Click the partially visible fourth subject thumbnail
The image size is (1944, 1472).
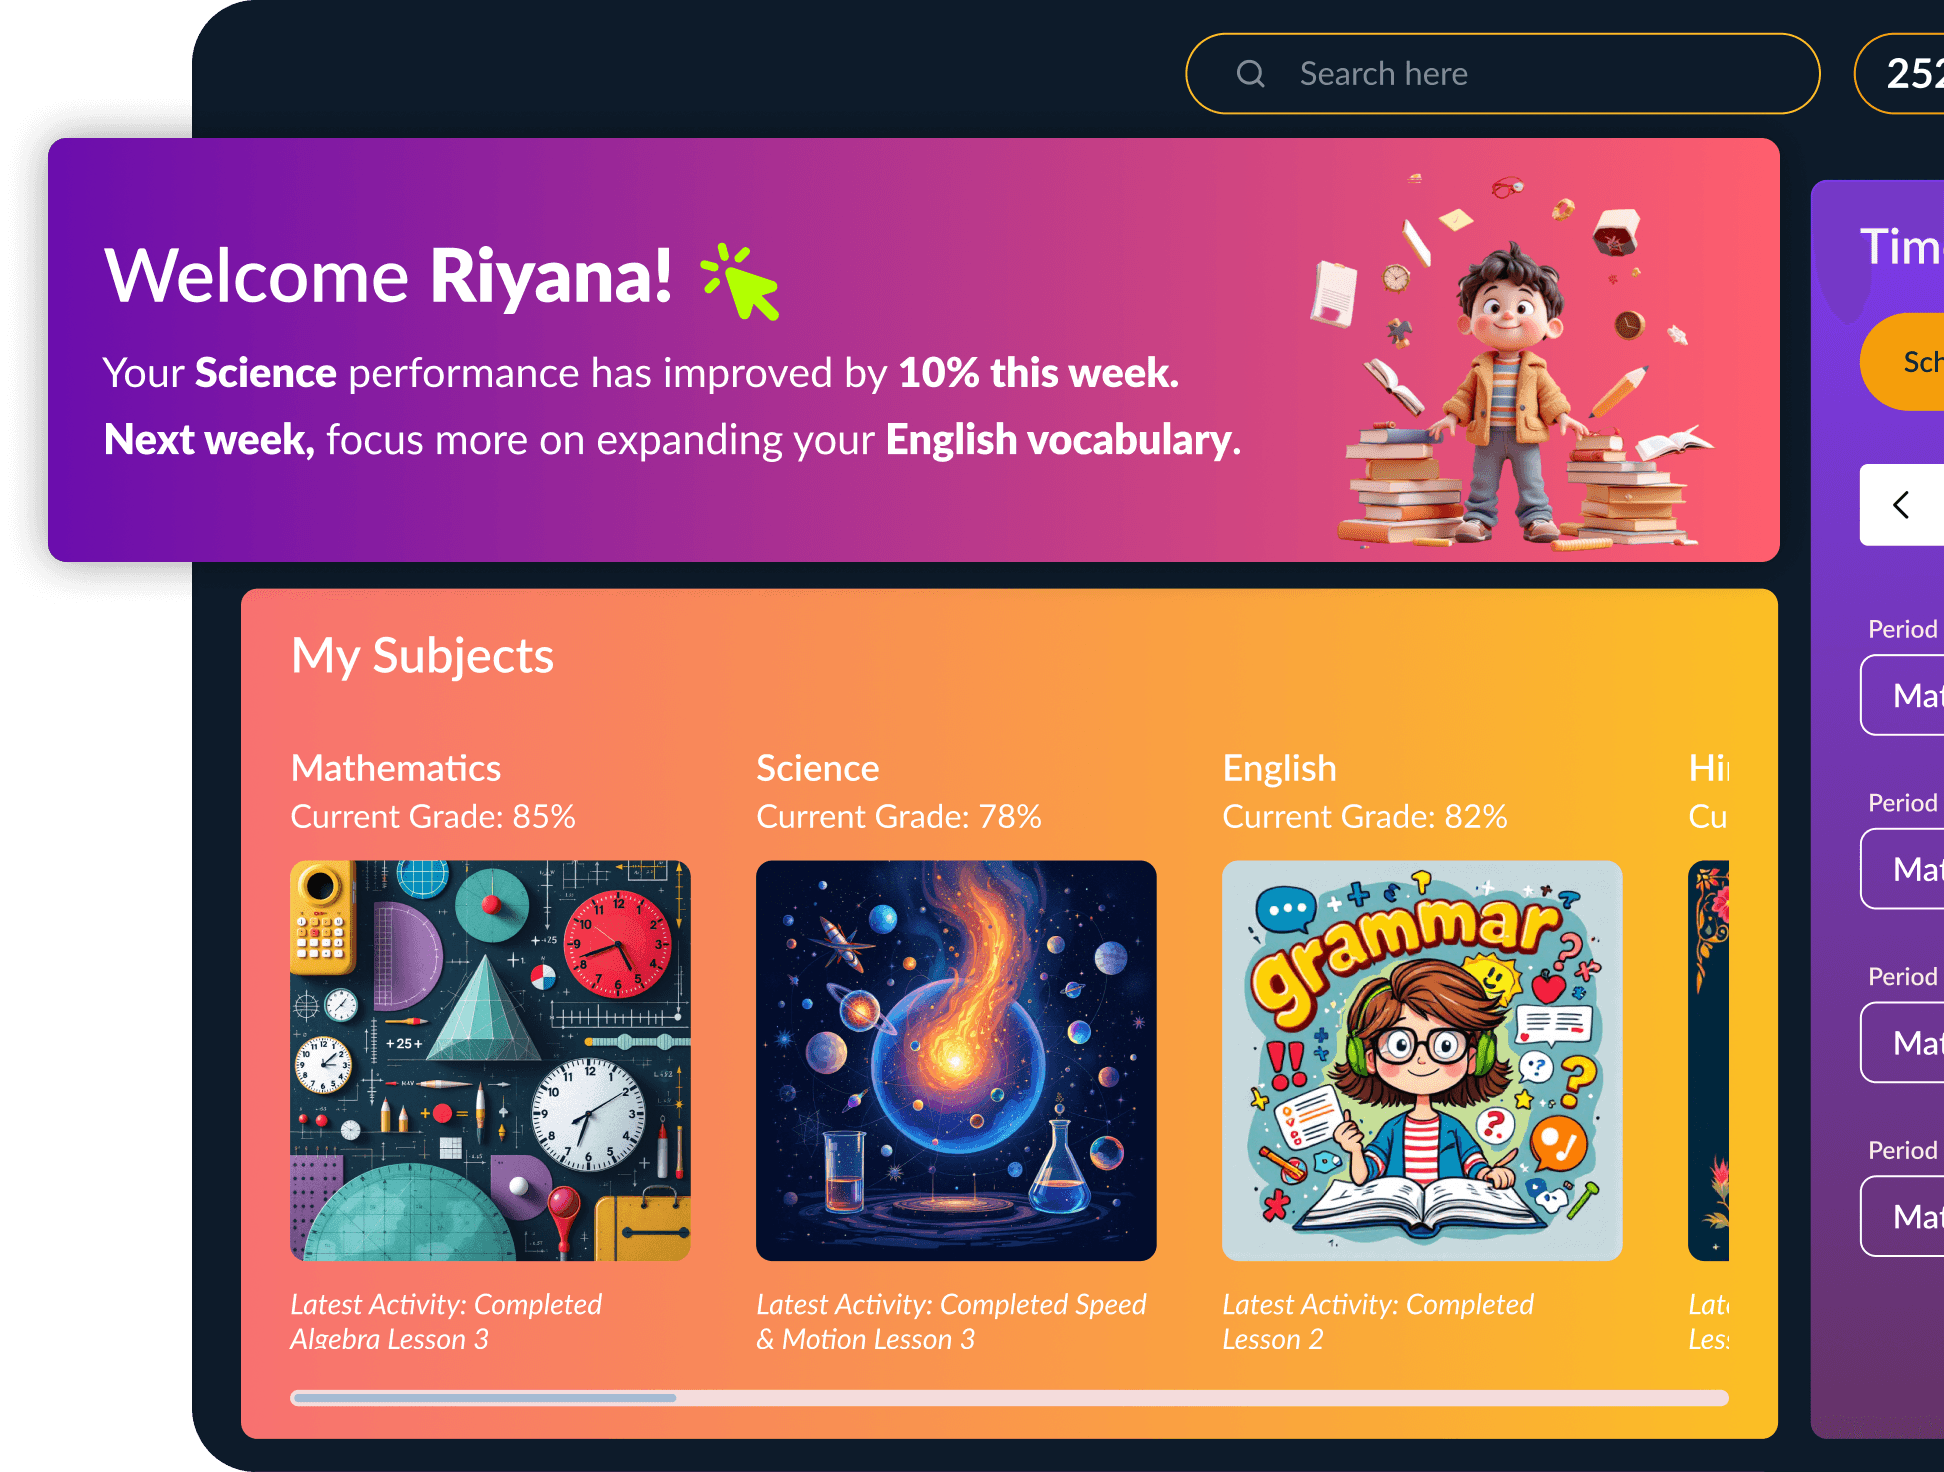click(1708, 1060)
